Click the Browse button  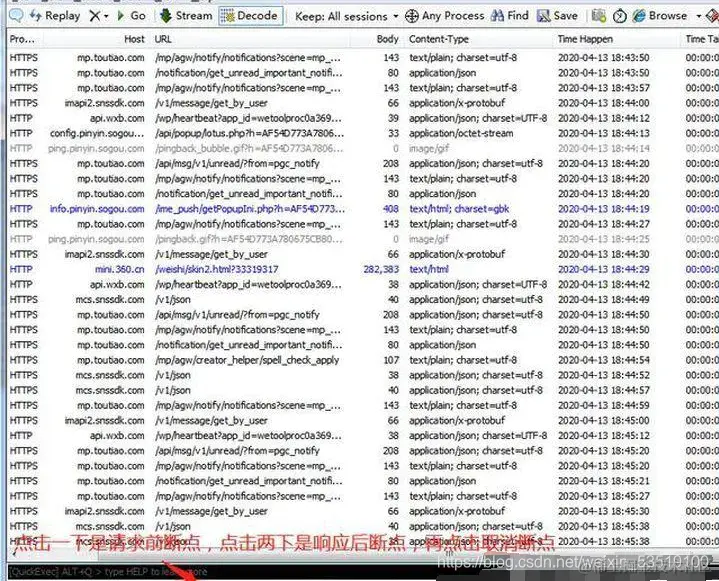tap(660, 16)
